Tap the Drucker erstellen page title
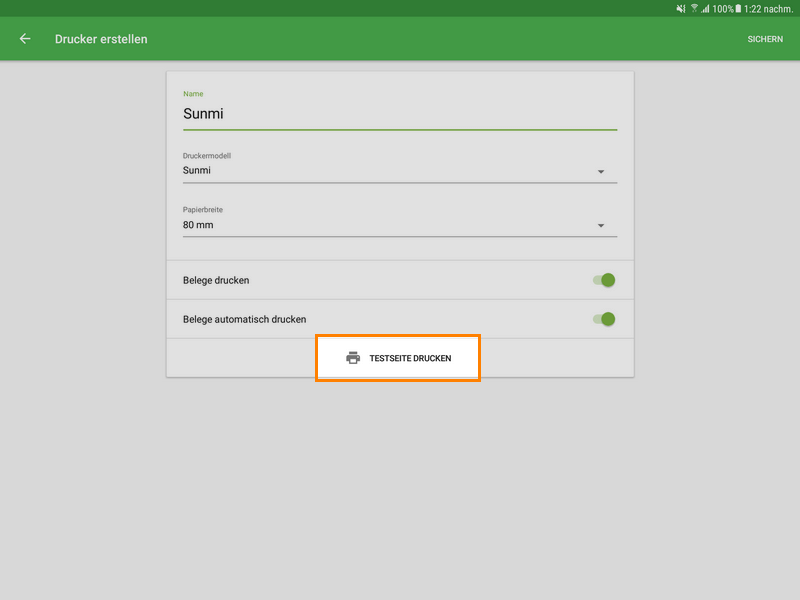The width and height of the screenshot is (800, 600). (101, 39)
